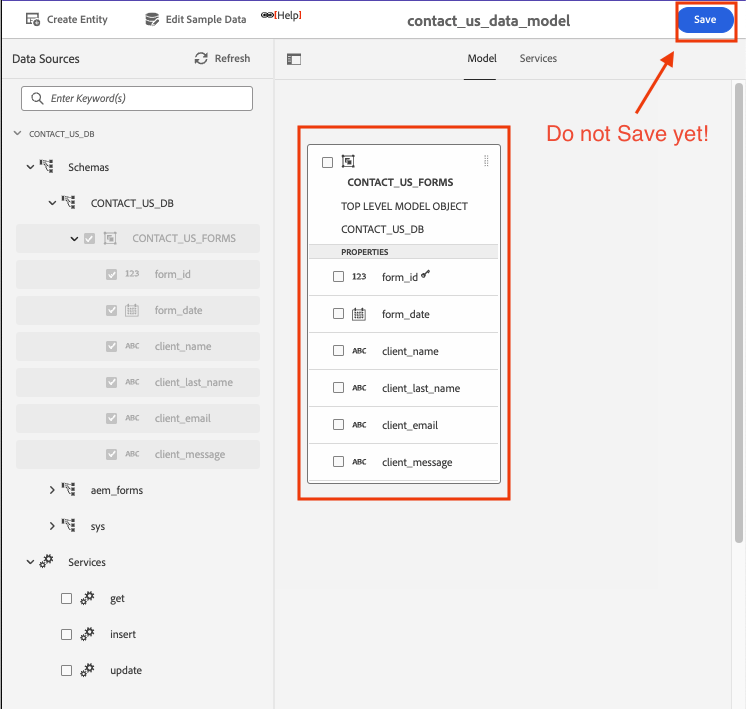Click the insert service gears icon
This screenshot has width=746, height=709.
coord(88,634)
